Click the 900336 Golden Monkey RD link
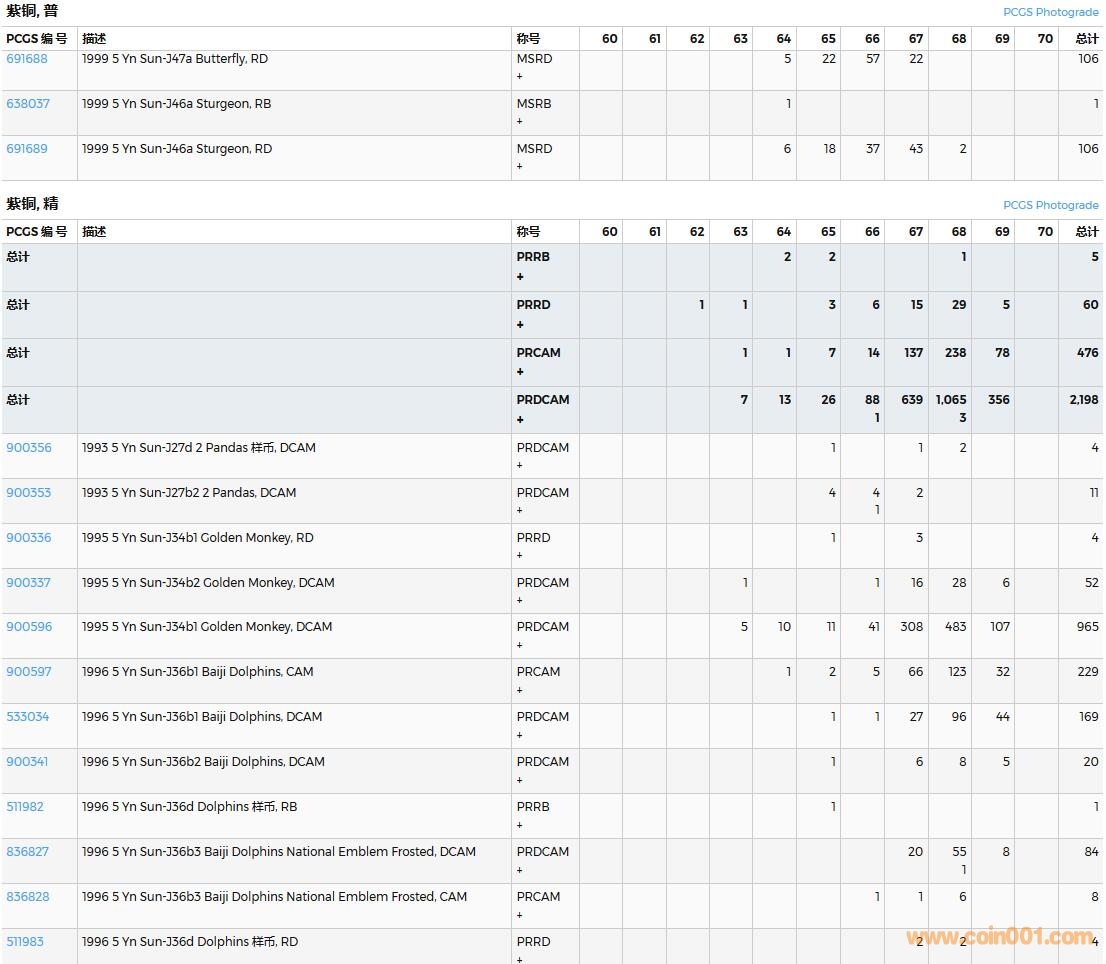 coord(29,538)
